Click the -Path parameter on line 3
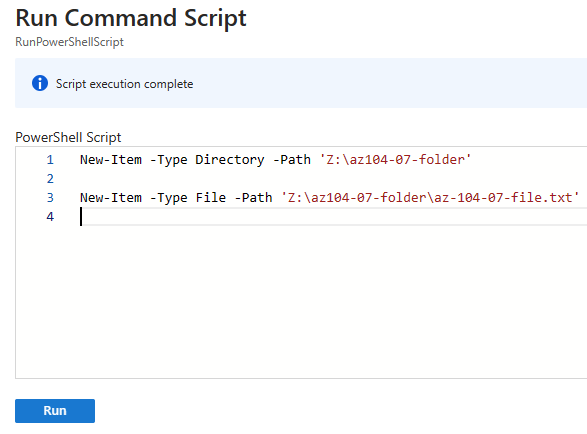 coord(253,197)
